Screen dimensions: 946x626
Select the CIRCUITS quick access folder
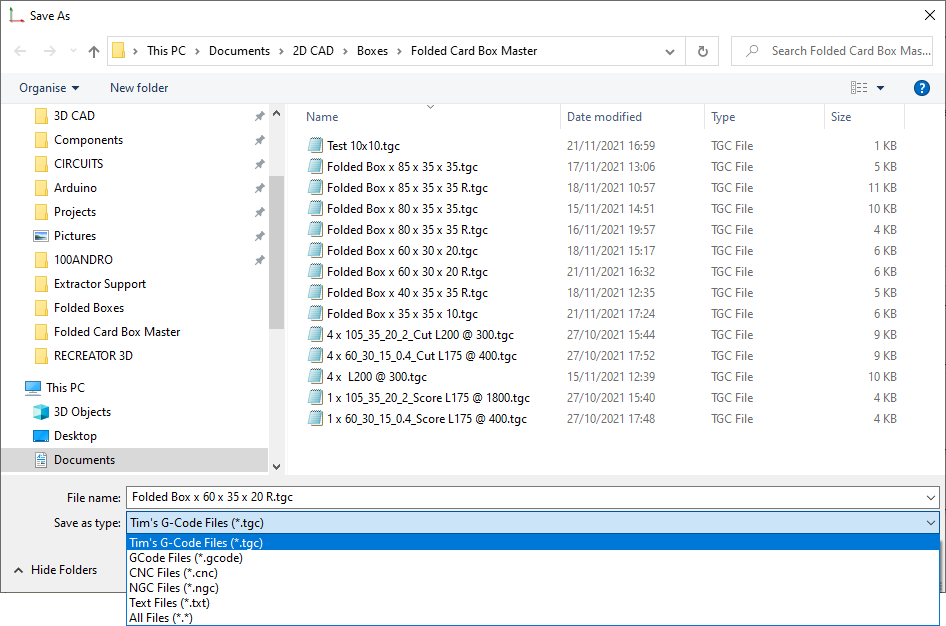point(78,164)
